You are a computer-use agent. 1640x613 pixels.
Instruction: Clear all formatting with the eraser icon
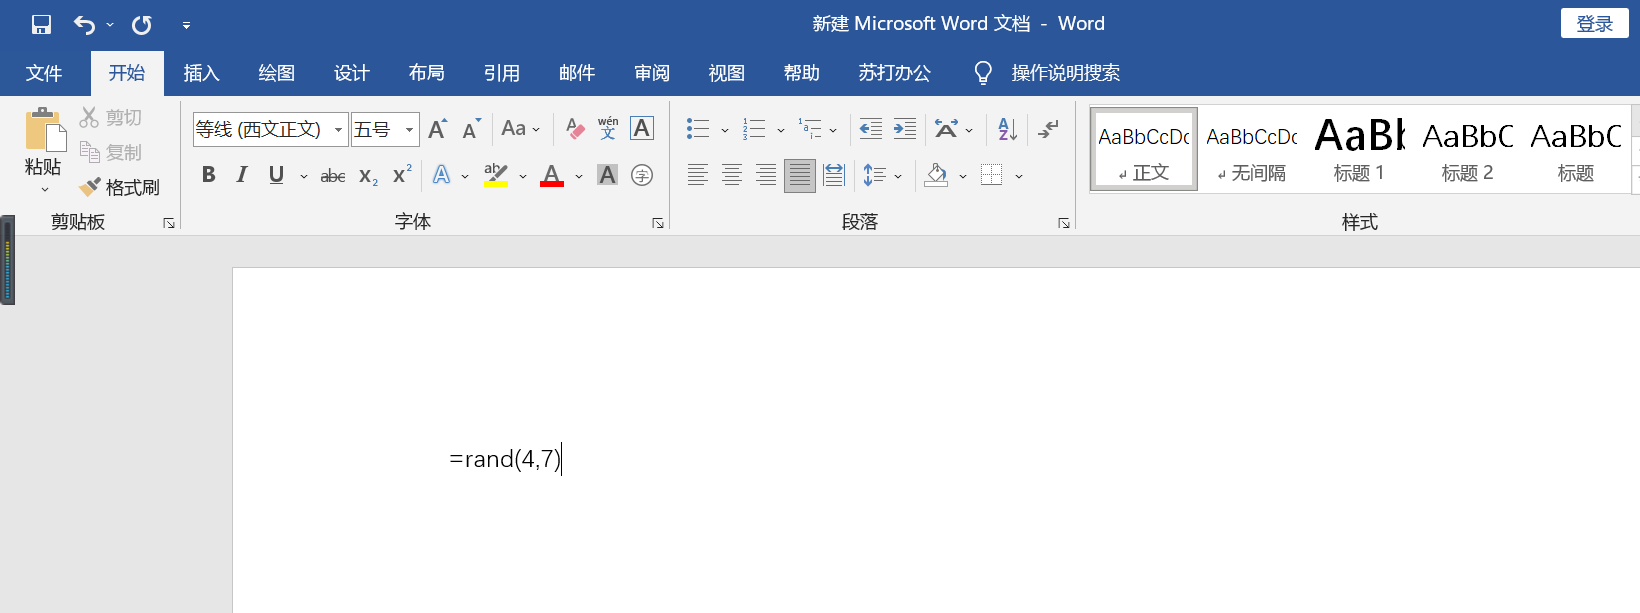(575, 129)
